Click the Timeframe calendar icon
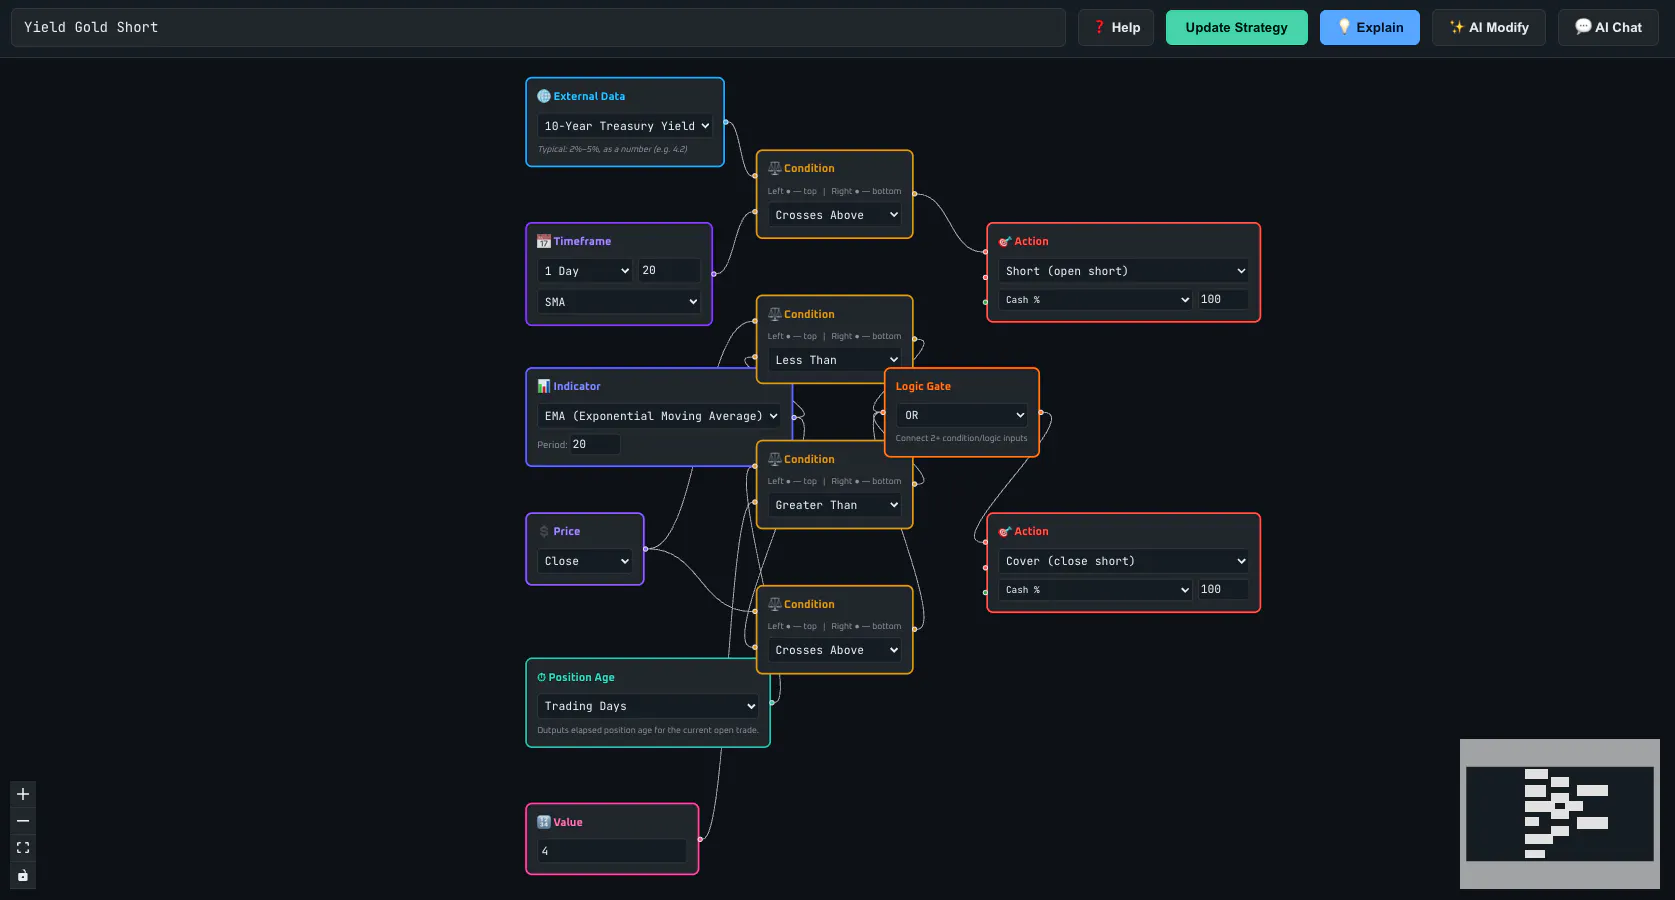This screenshot has height=900, width=1675. [x=544, y=241]
